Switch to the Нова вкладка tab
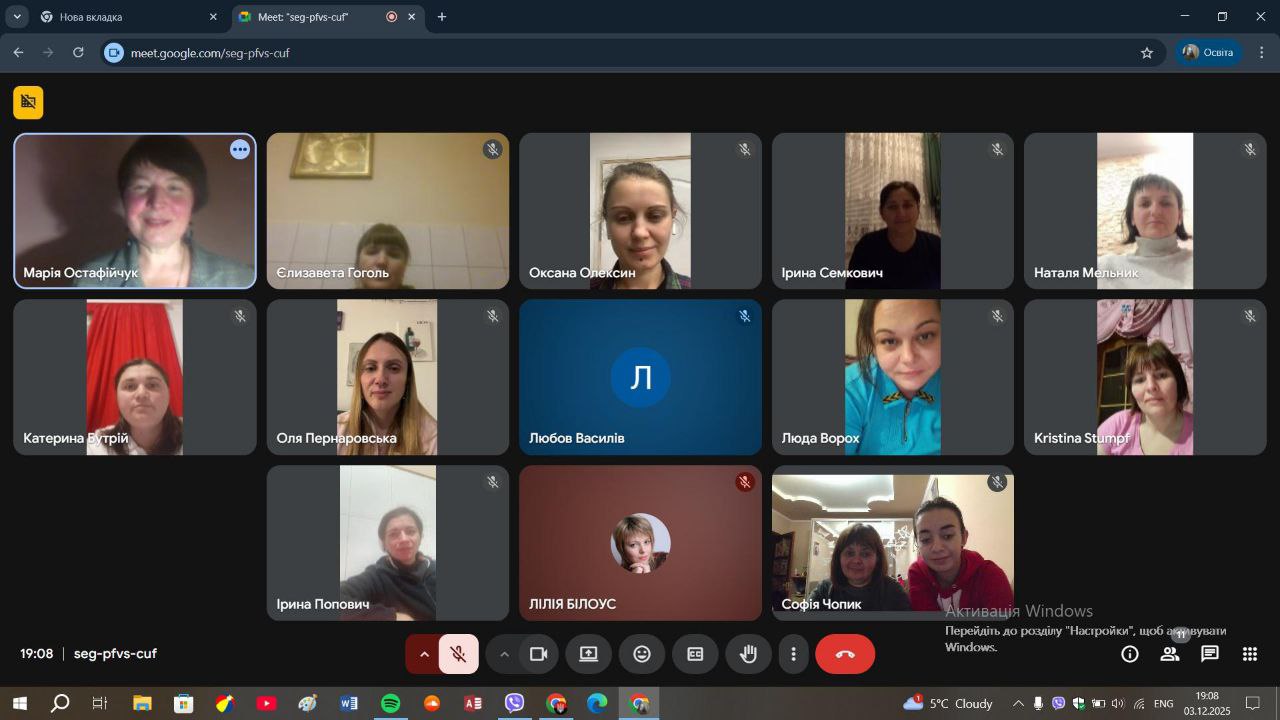The width and height of the screenshot is (1280, 720). pos(120,17)
